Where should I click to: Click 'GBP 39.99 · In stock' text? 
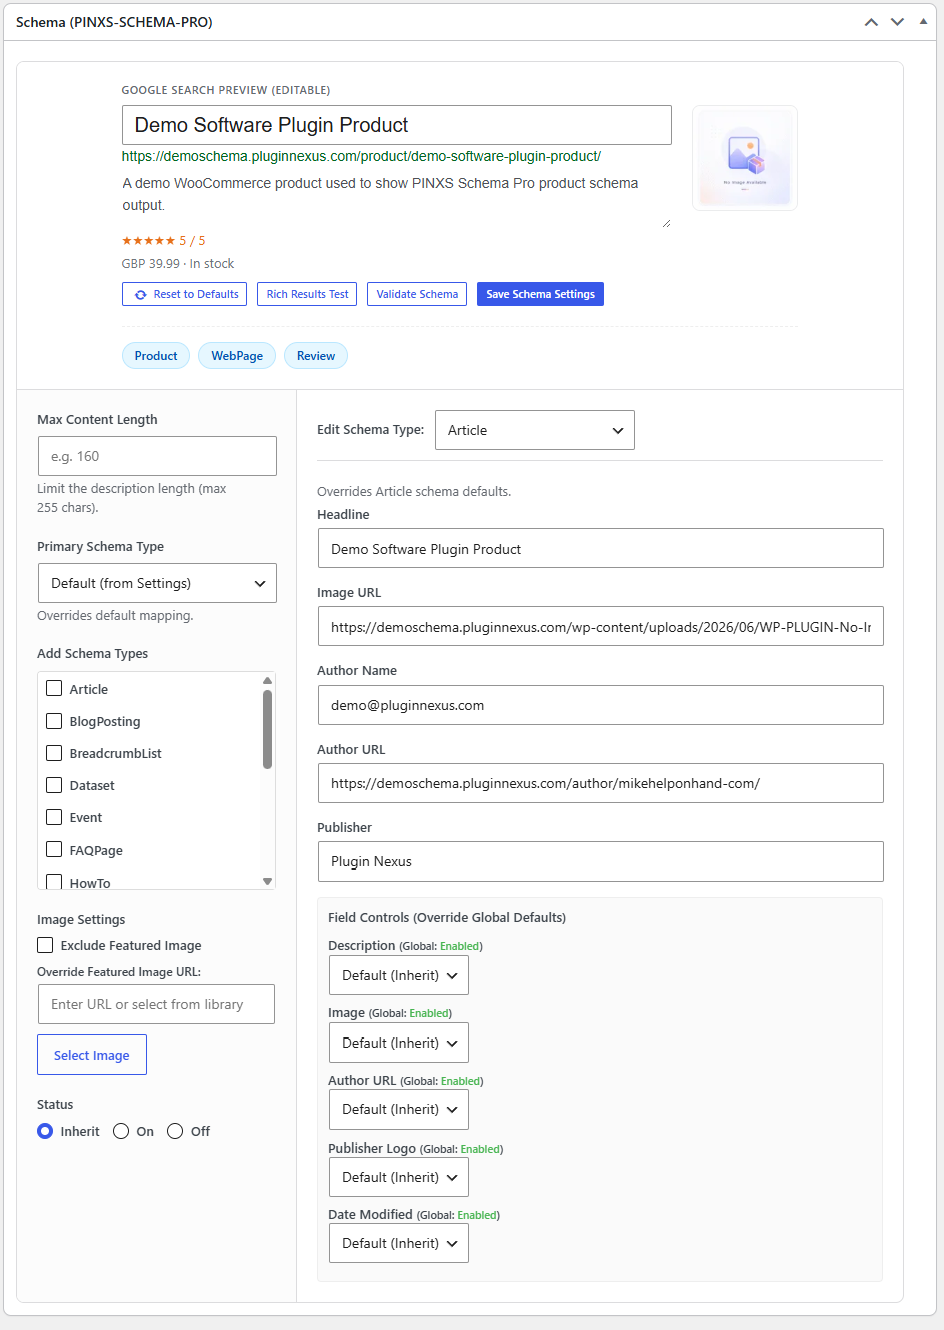178,264
